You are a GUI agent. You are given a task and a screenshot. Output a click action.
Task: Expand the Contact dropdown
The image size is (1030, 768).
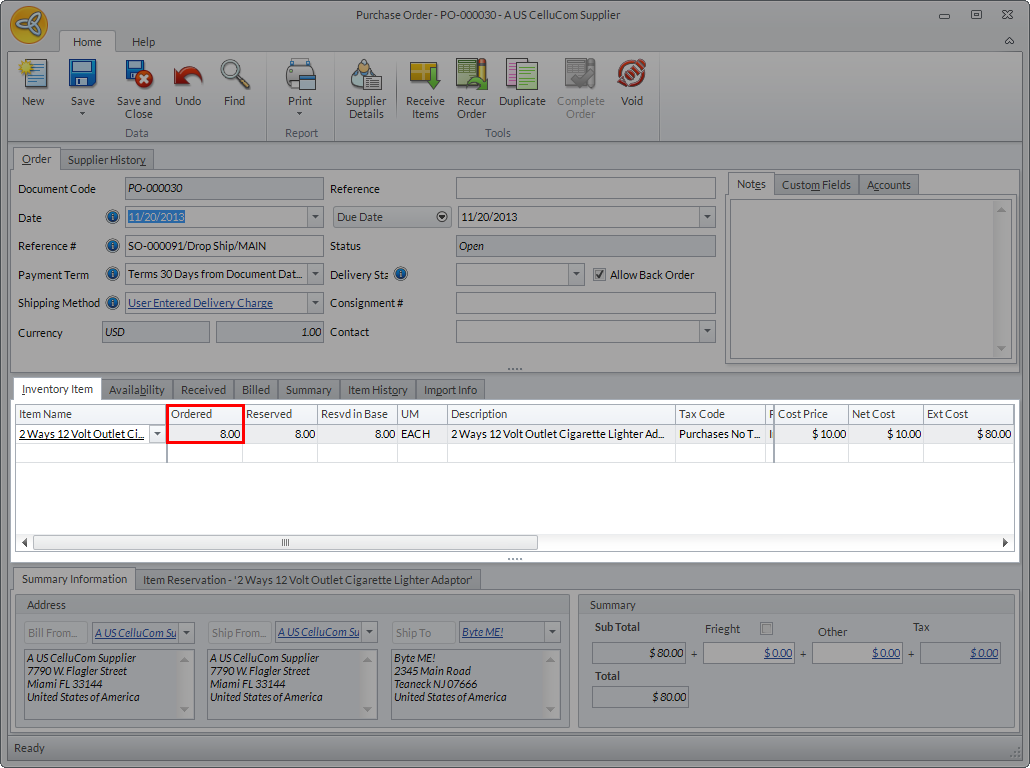pos(707,332)
